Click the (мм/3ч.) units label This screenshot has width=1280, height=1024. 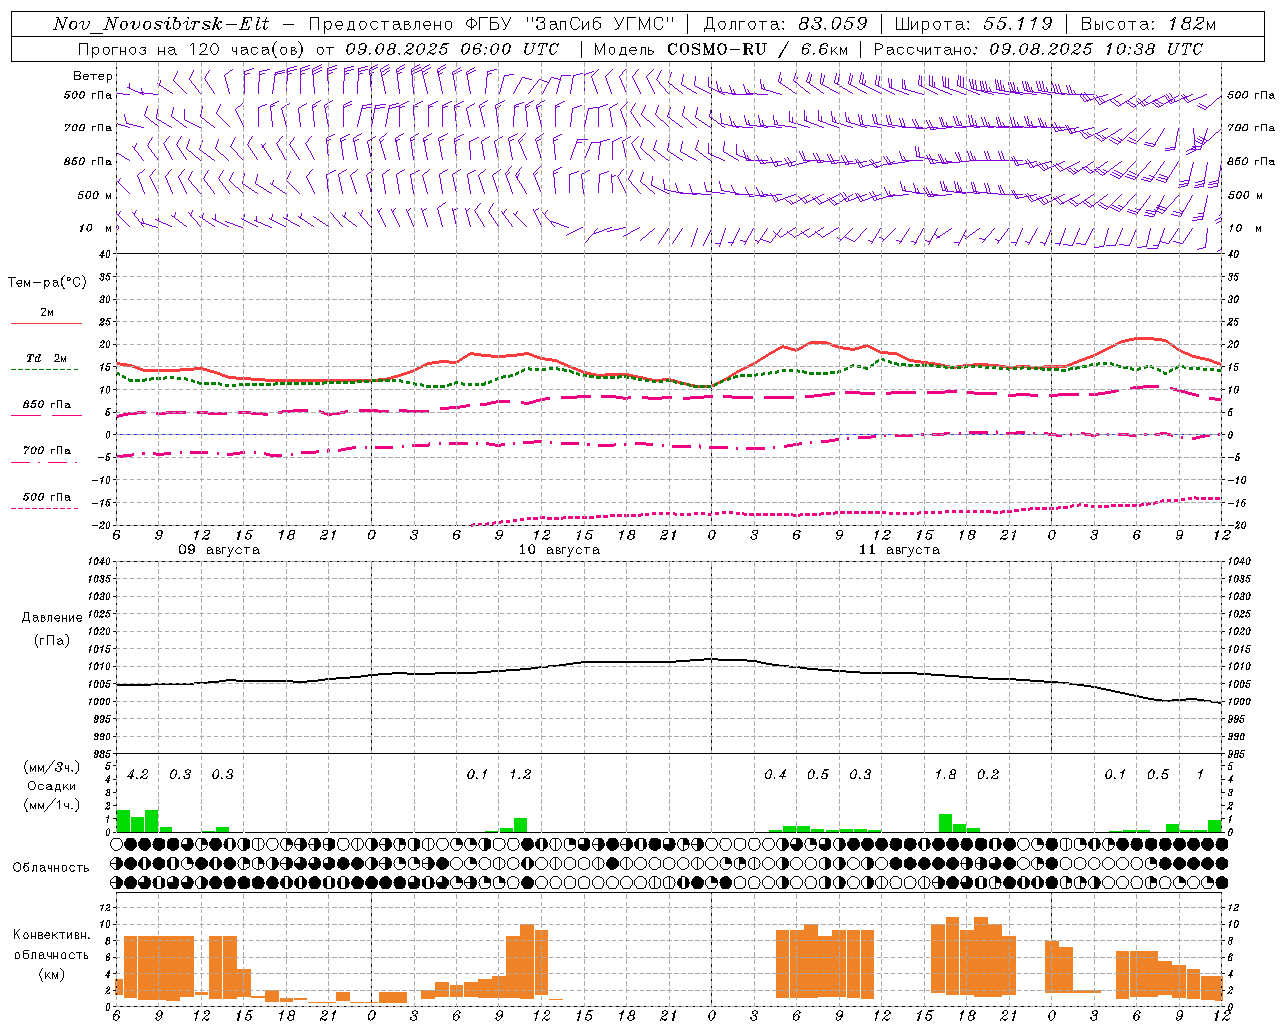tap(52, 768)
